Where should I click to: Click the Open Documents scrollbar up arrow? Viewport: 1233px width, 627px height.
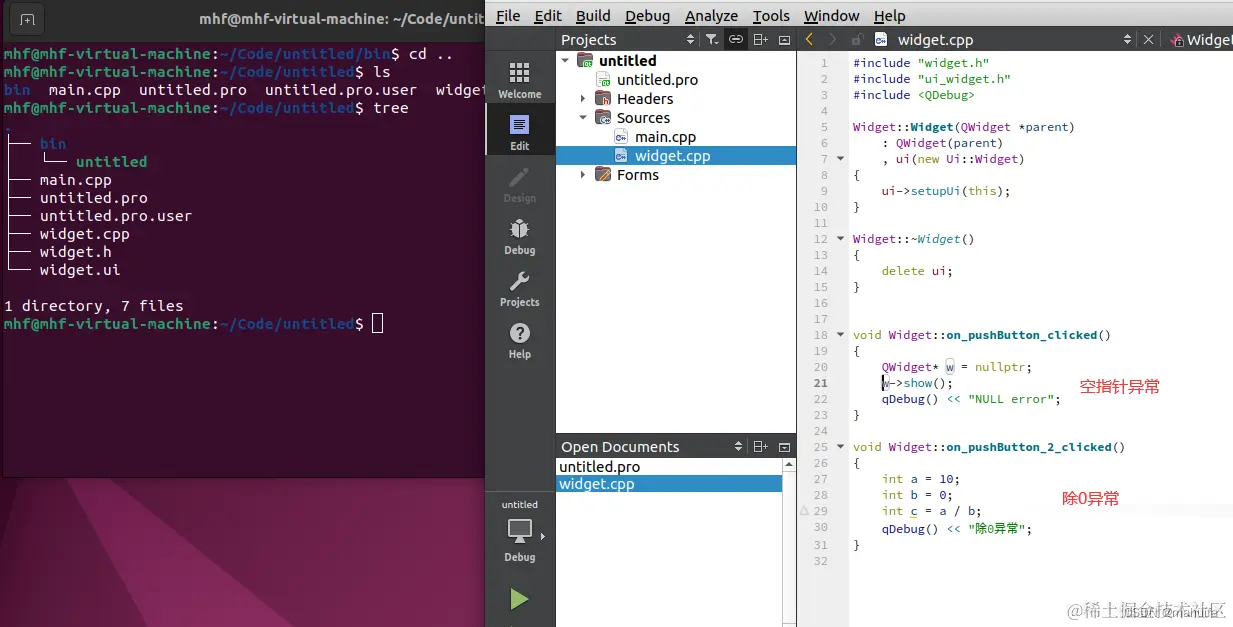[x=789, y=465]
